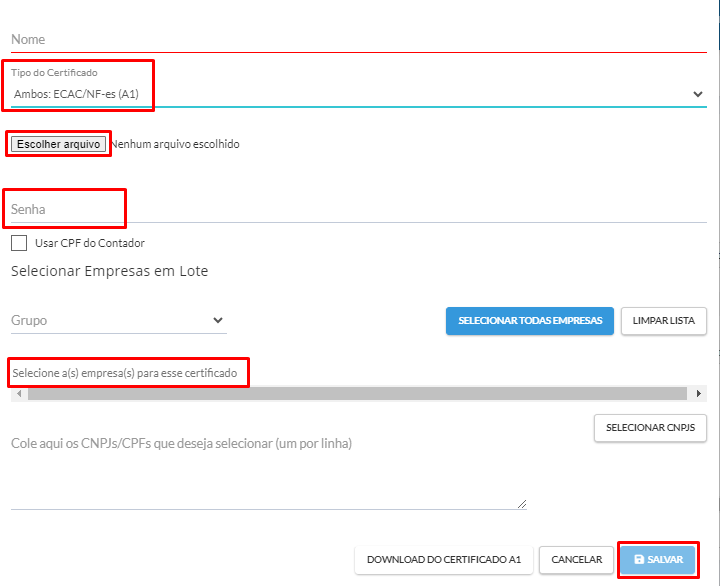
Task: Click the Escolher arquivo button
Action: (x=58, y=144)
